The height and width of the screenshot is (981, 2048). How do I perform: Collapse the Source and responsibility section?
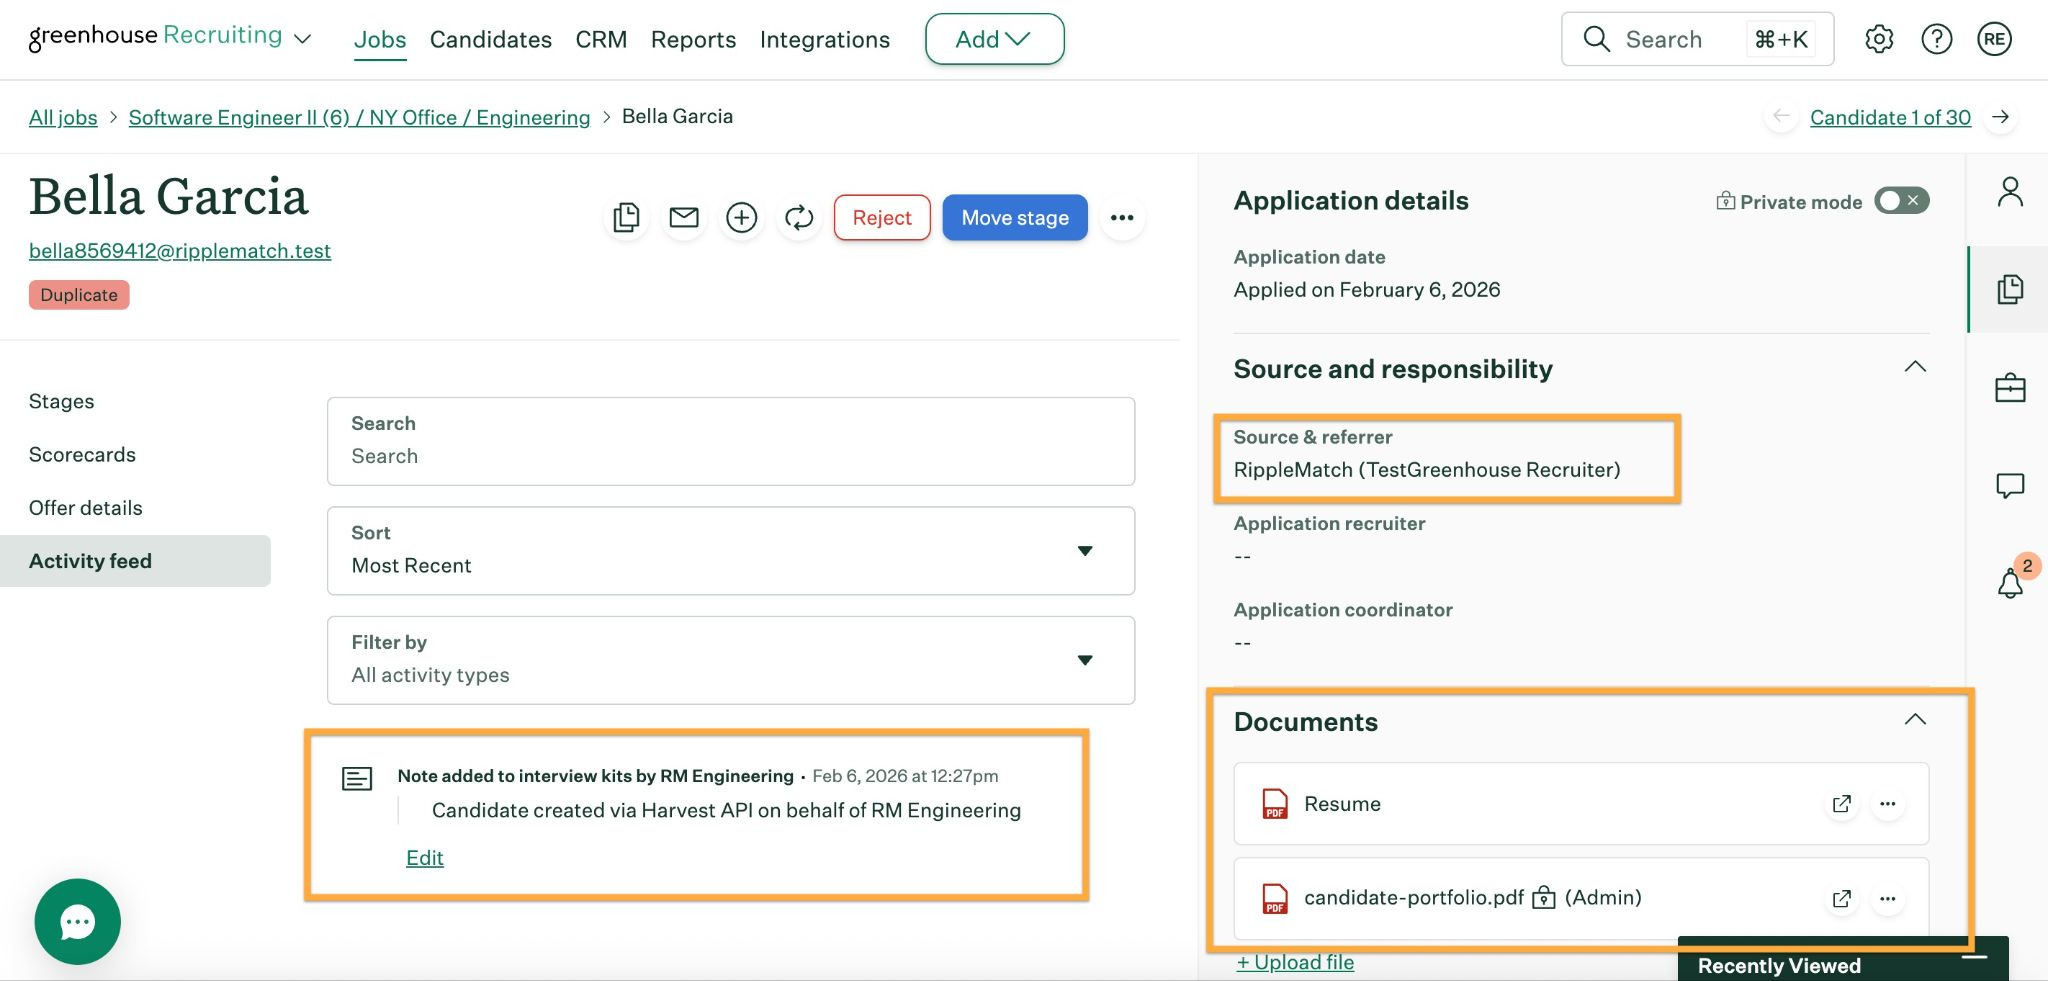(x=1915, y=367)
